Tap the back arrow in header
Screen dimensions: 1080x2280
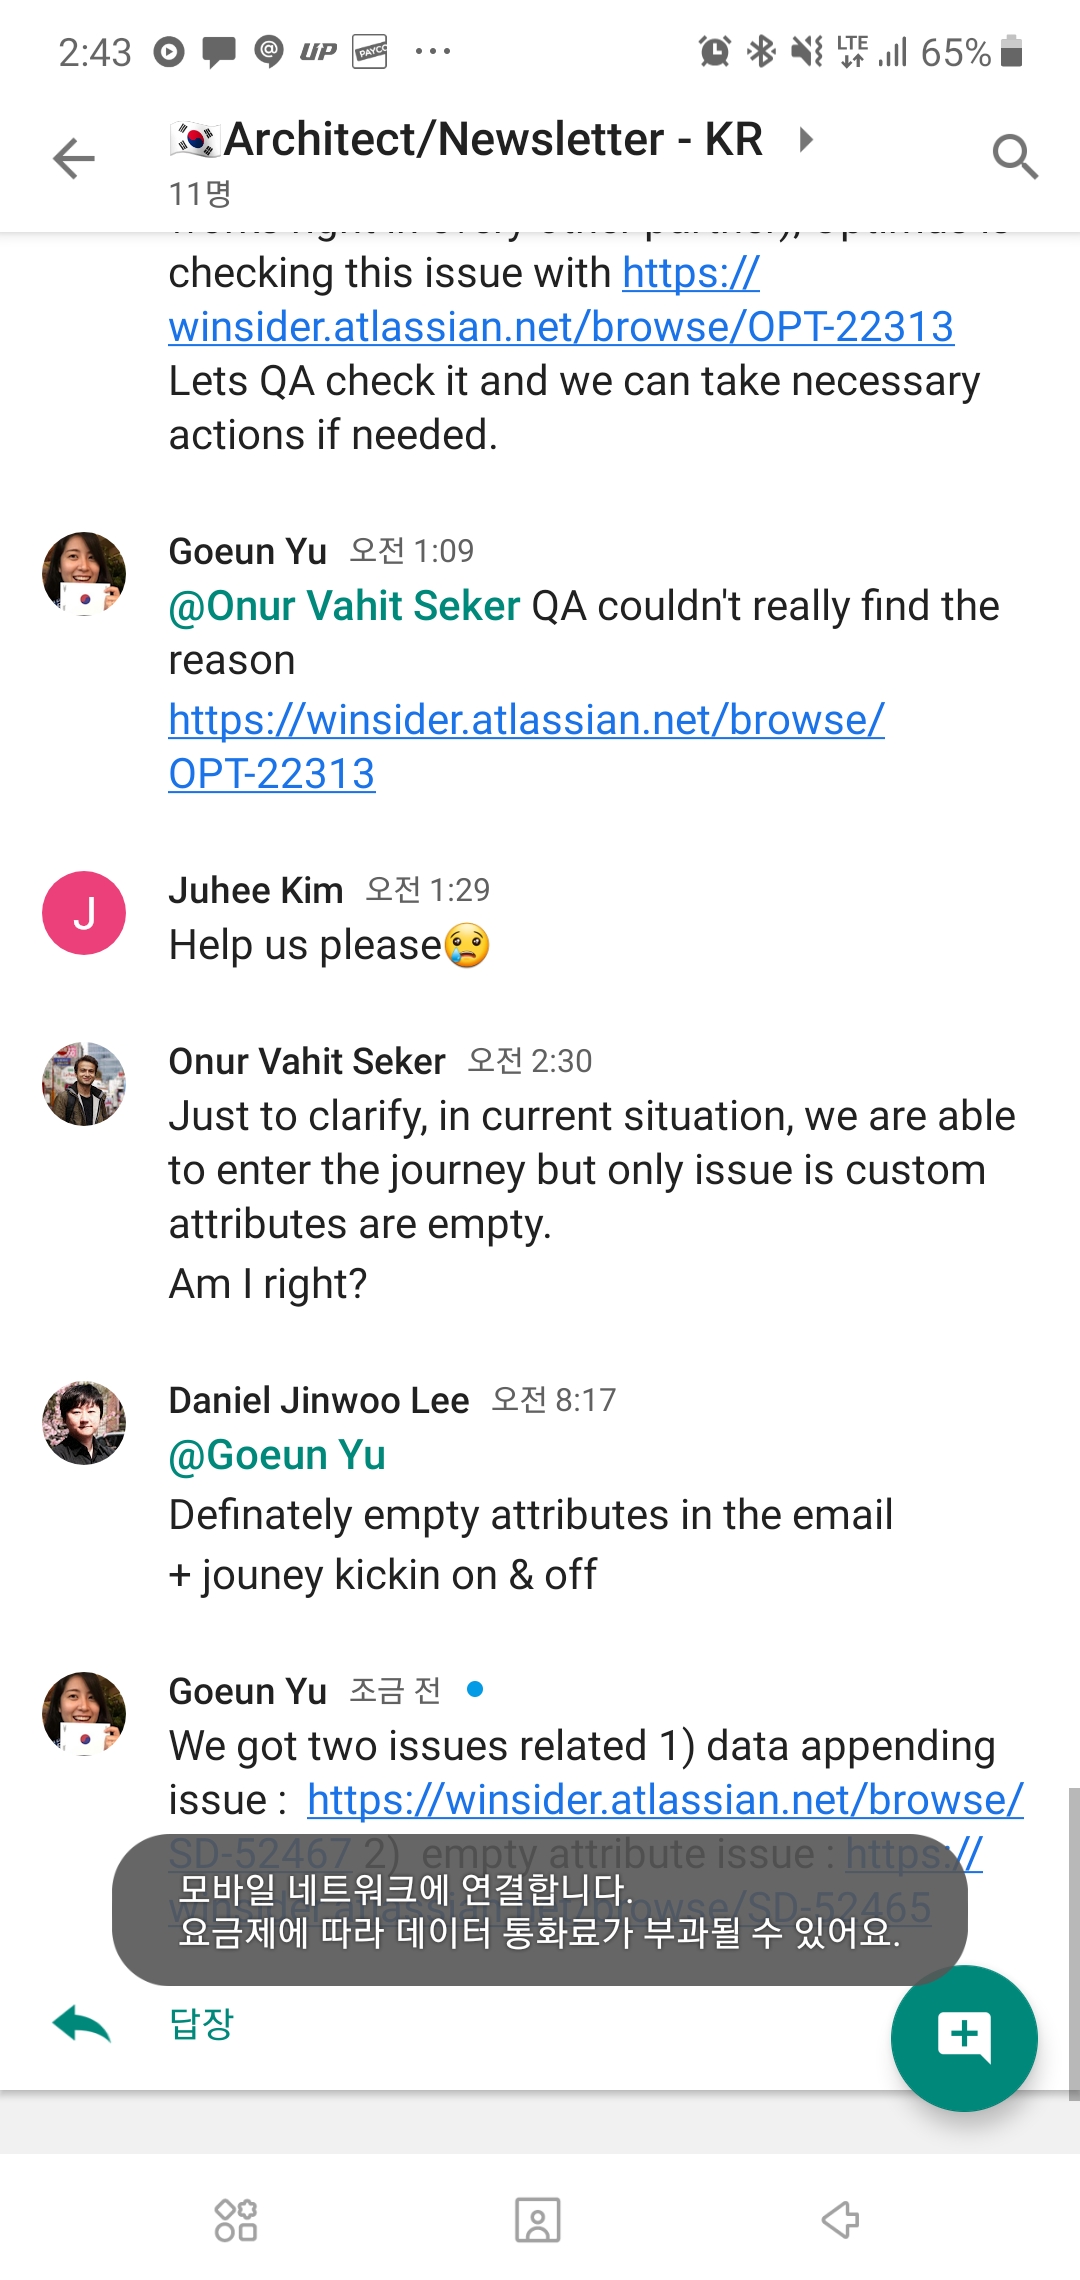[x=74, y=159]
